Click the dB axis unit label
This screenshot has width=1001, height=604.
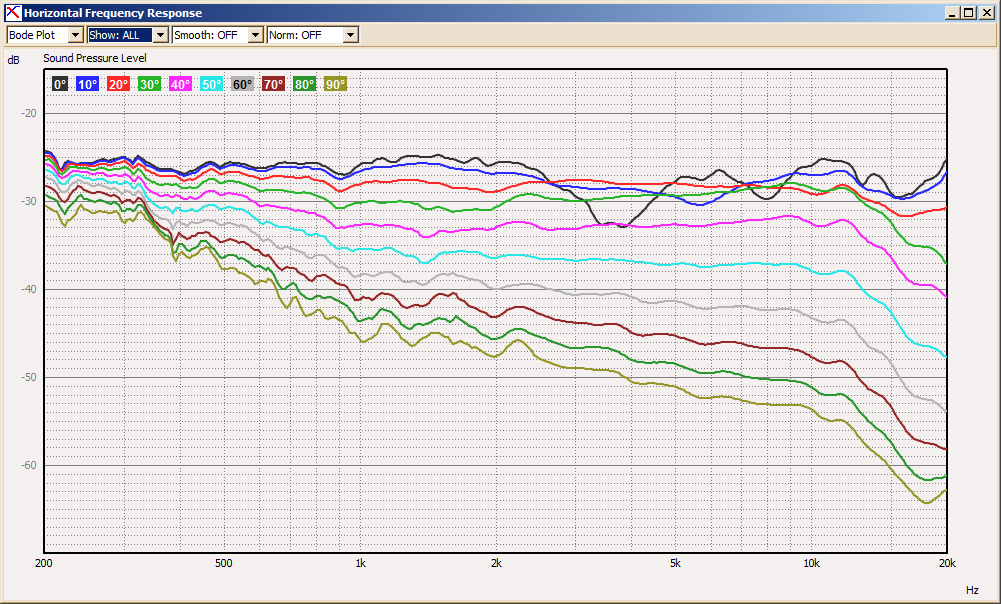pyautogui.click(x=13, y=60)
